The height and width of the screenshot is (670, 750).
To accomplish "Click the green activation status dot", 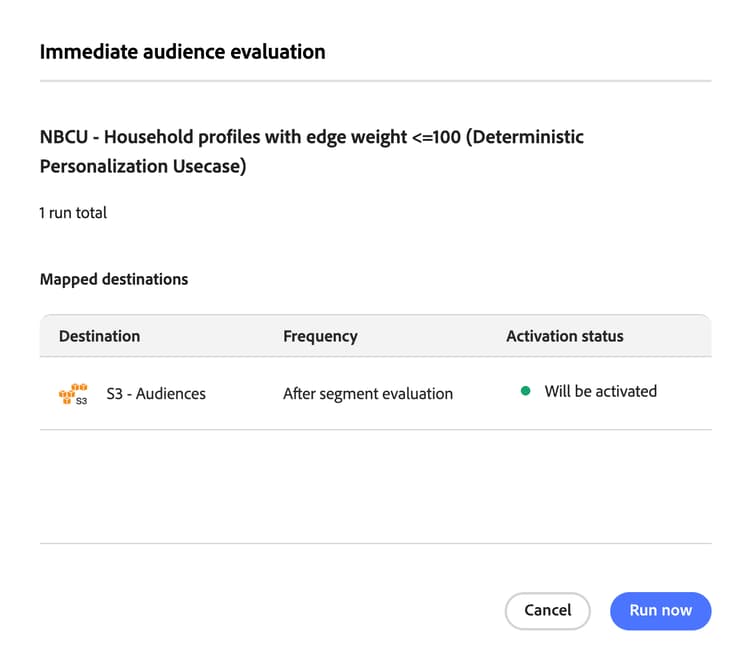I will 525,391.
